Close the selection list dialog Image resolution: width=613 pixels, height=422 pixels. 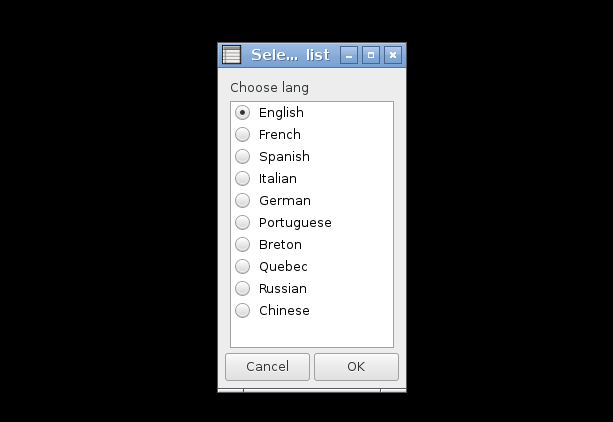(393, 55)
